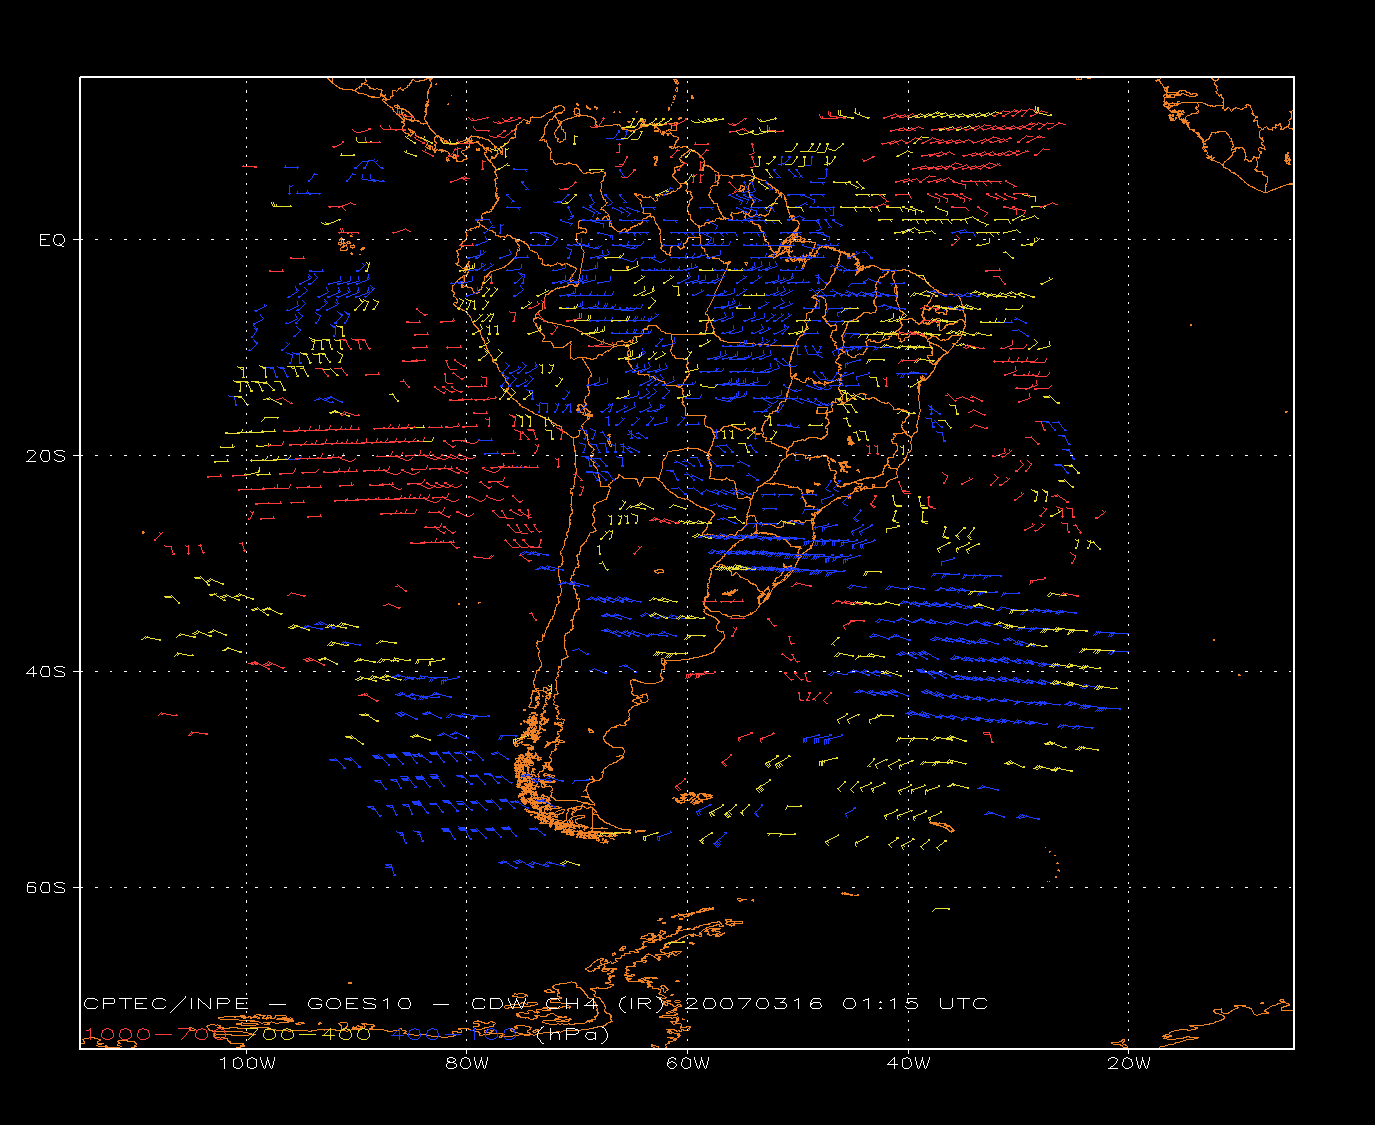Click the '20W' longitude label
This screenshot has height=1125, width=1375.
pos(1129,1063)
